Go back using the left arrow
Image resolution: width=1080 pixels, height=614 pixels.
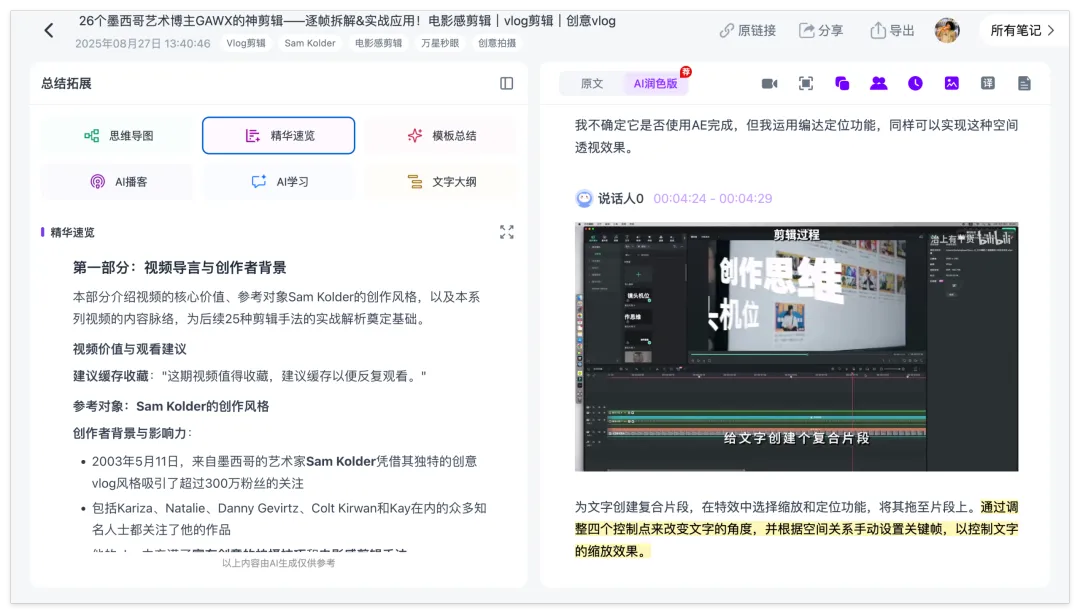click(49, 30)
